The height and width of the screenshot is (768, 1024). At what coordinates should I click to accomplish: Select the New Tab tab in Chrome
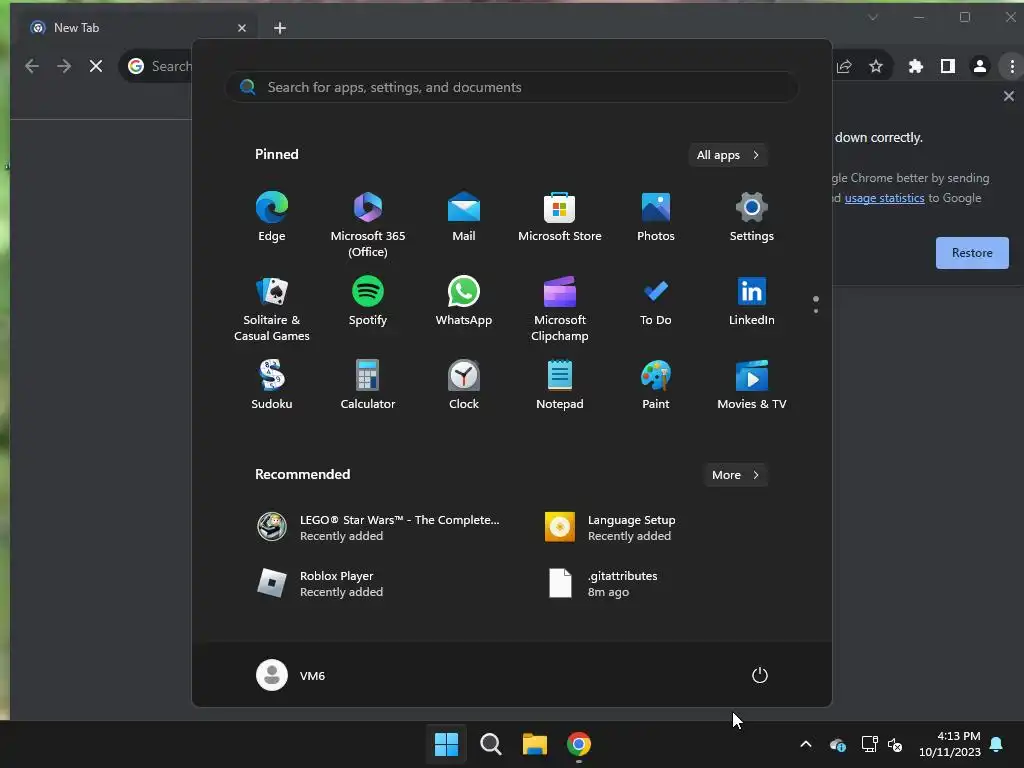[x=134, y=27]
